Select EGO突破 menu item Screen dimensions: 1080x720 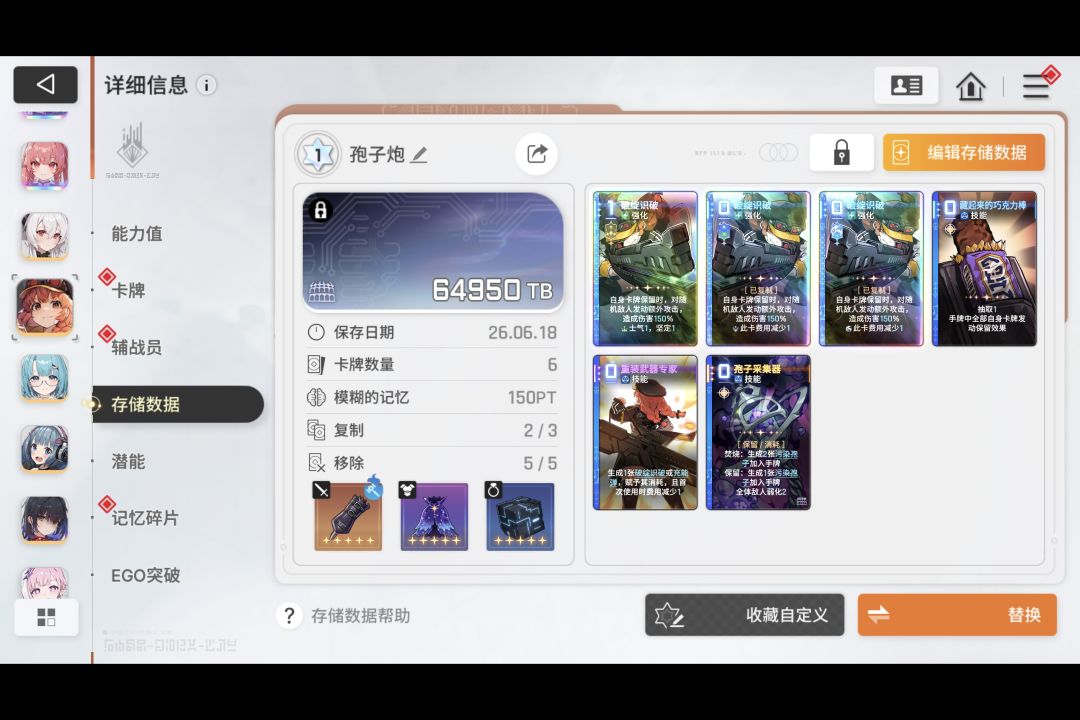click(145, 575)
